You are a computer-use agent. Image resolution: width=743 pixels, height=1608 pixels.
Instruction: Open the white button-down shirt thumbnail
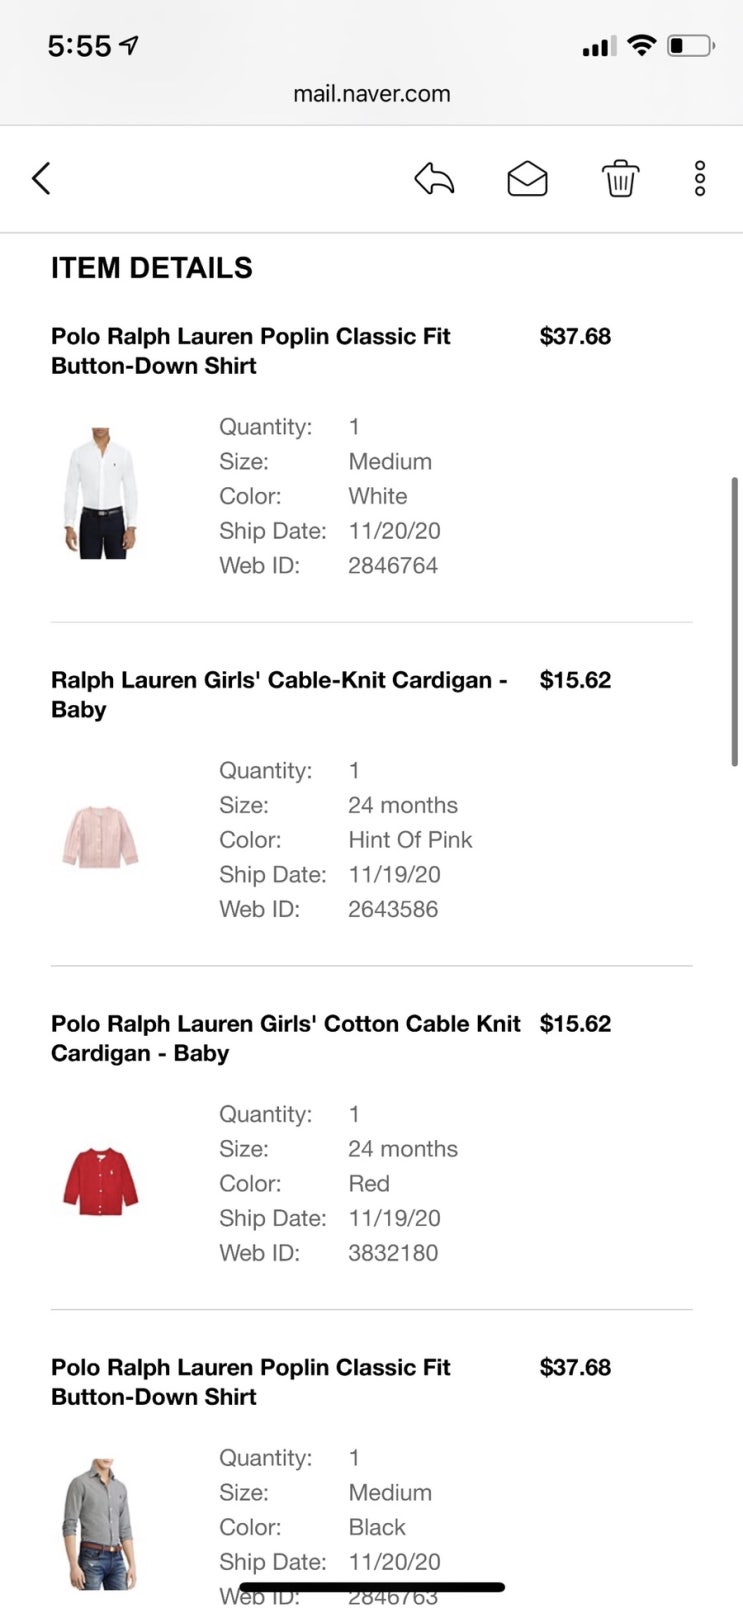101,493
